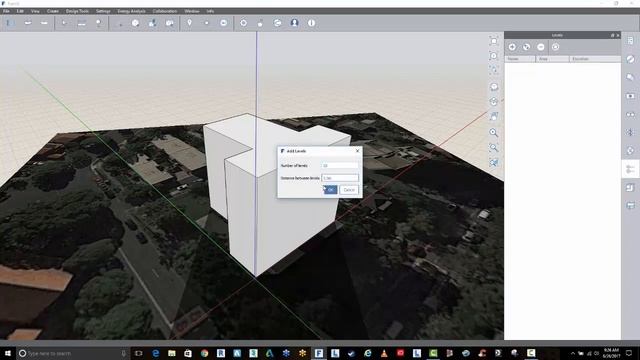Click the zoom region magnifier icon
The height and width of the screenshot is (360, 640).
click(x=494, y=147)
